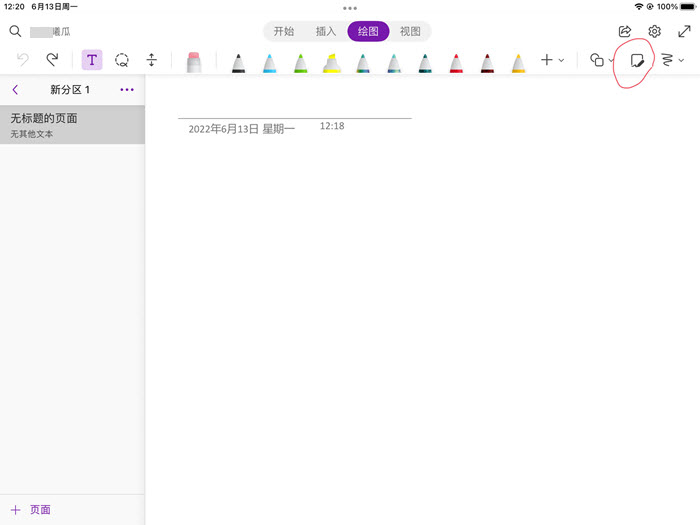
Task: Toggle the text mode T tool
Action: click(x=92, y=60)
